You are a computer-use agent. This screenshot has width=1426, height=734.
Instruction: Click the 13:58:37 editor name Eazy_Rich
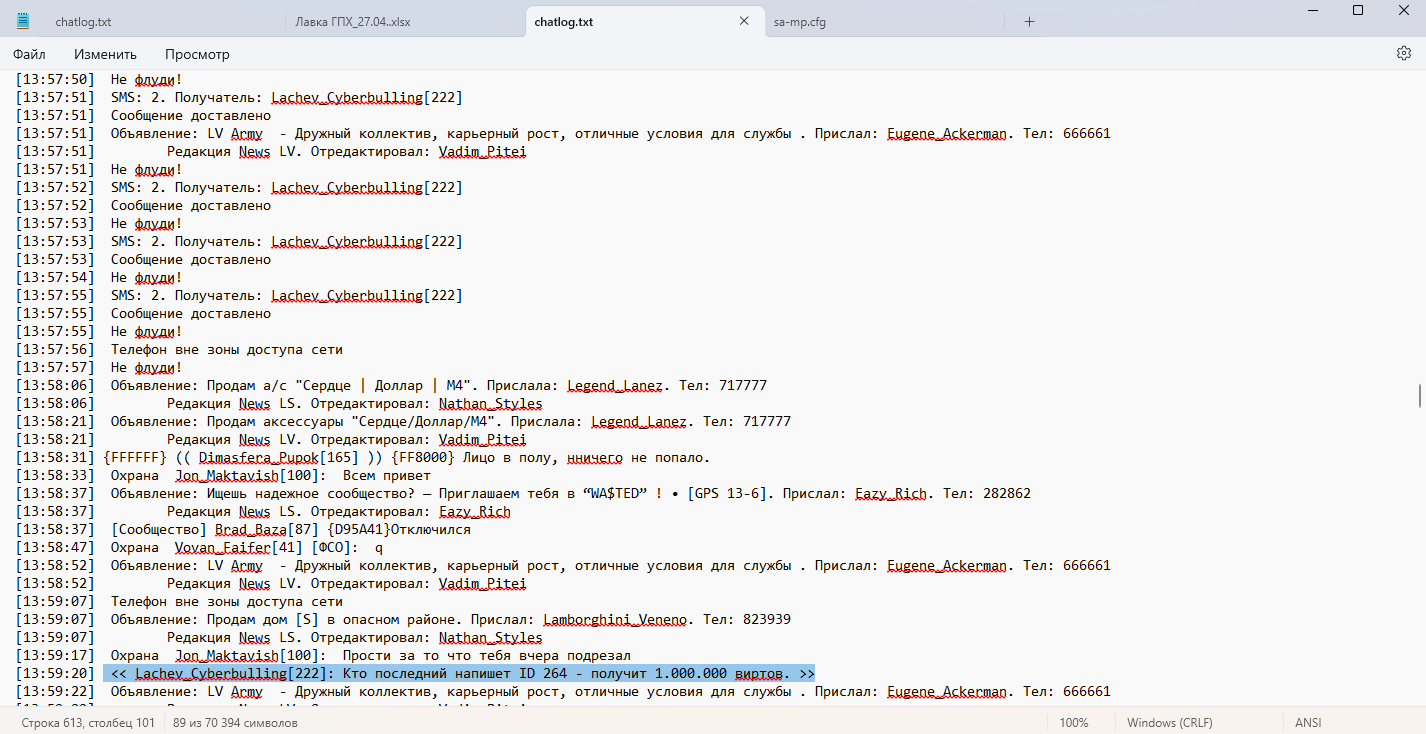pyautogui.click(x=475, y=512)
